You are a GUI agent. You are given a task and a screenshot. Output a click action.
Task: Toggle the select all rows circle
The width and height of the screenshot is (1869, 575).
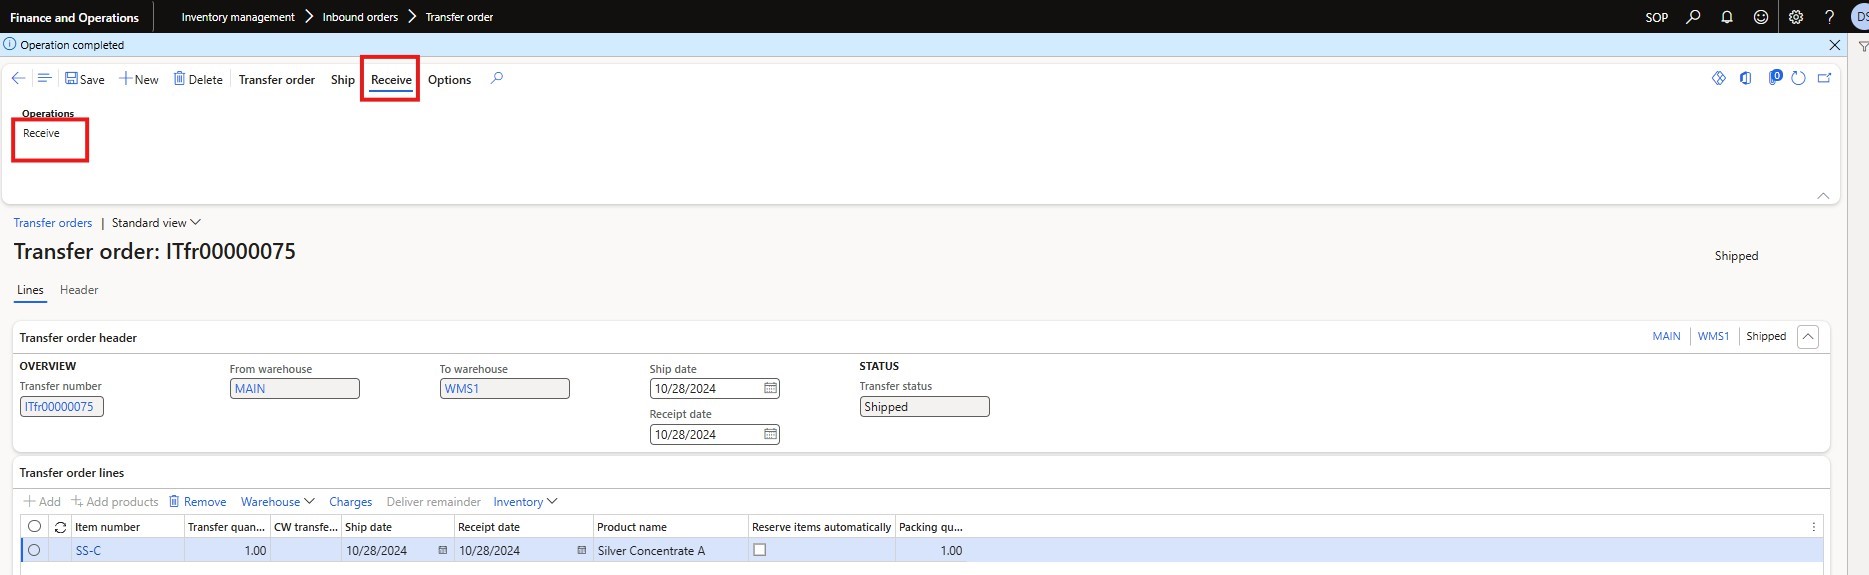click(x=35, y=527)
